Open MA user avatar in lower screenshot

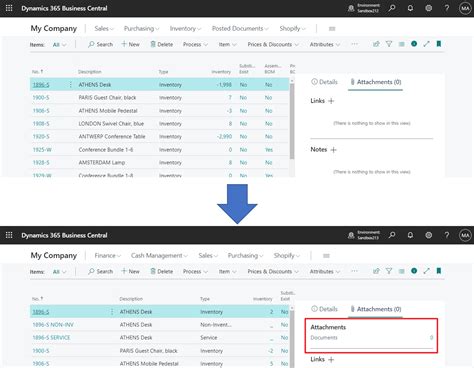(x=465, y=235)
